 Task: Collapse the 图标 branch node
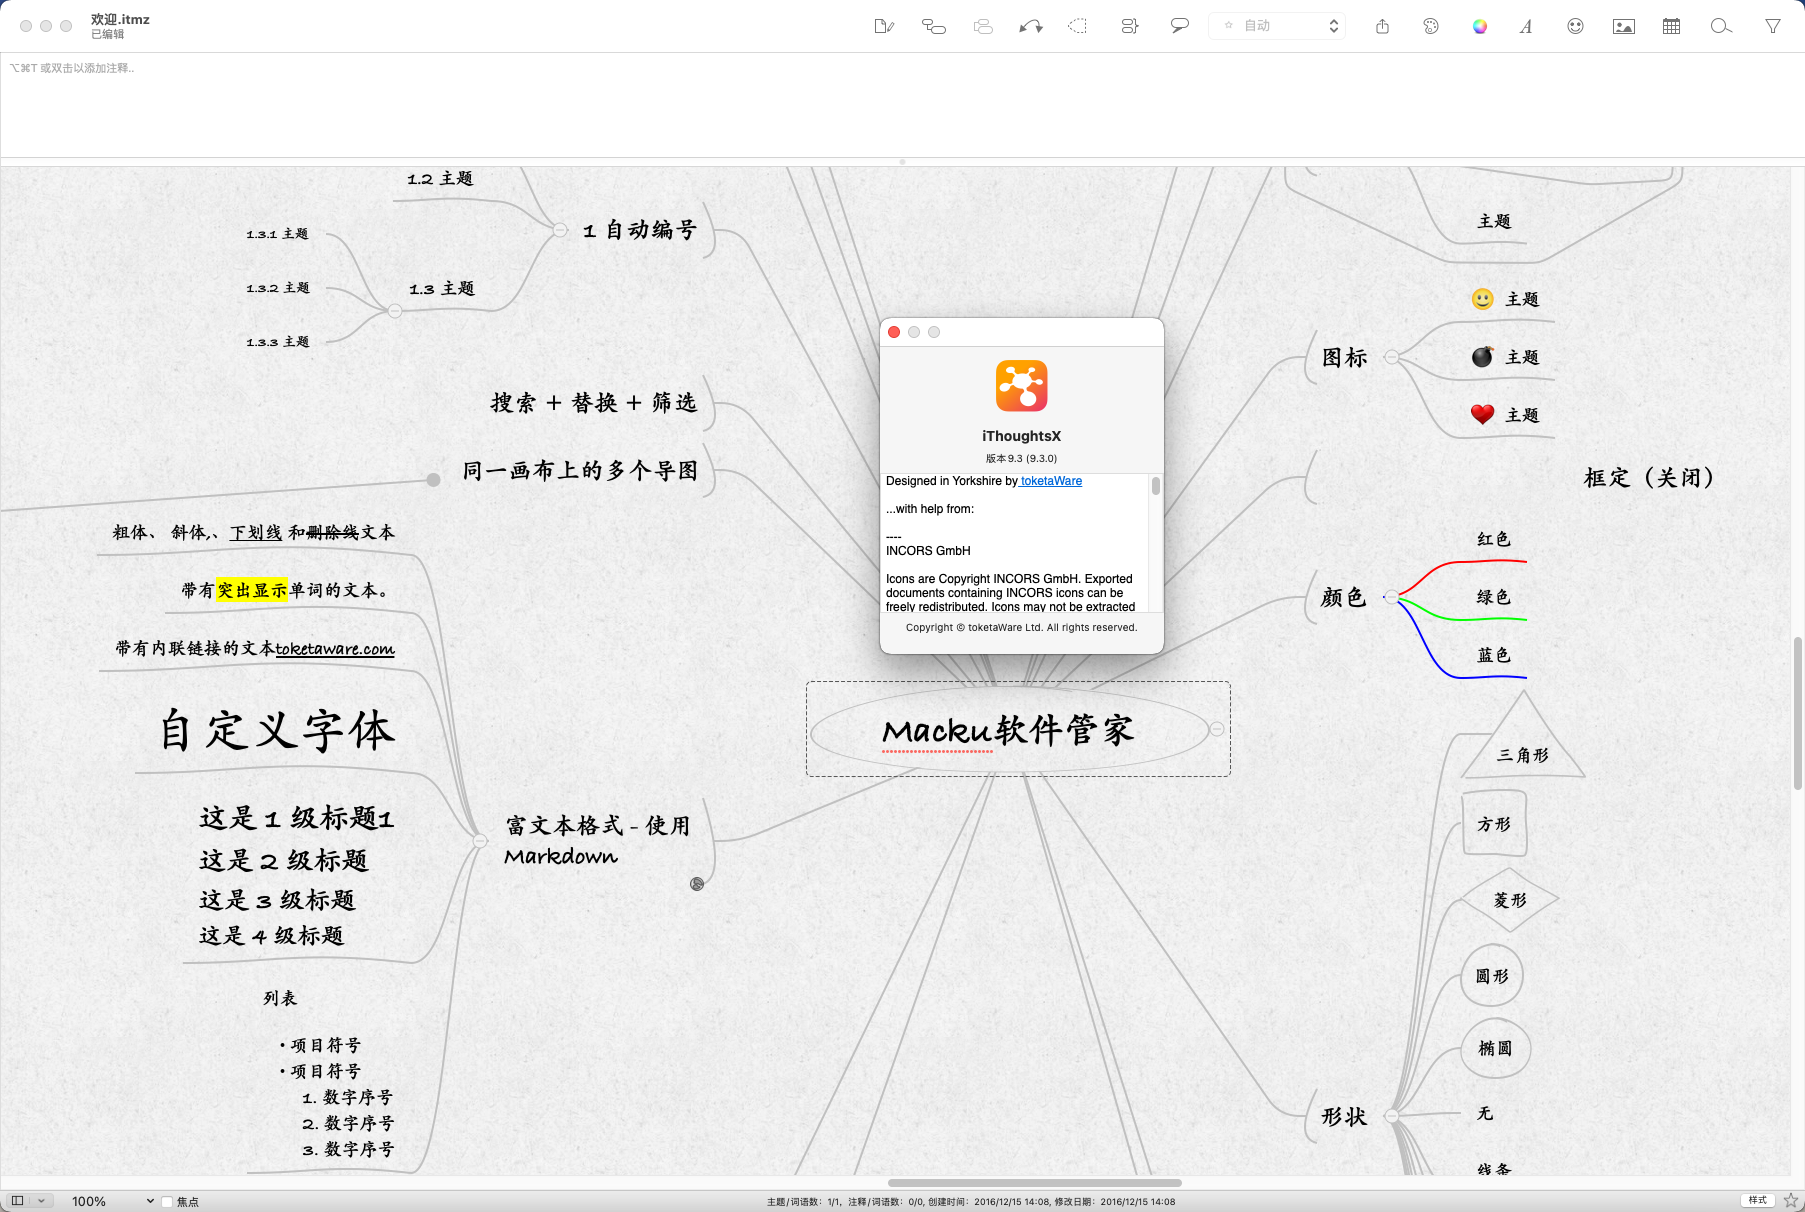point(1391,357)
